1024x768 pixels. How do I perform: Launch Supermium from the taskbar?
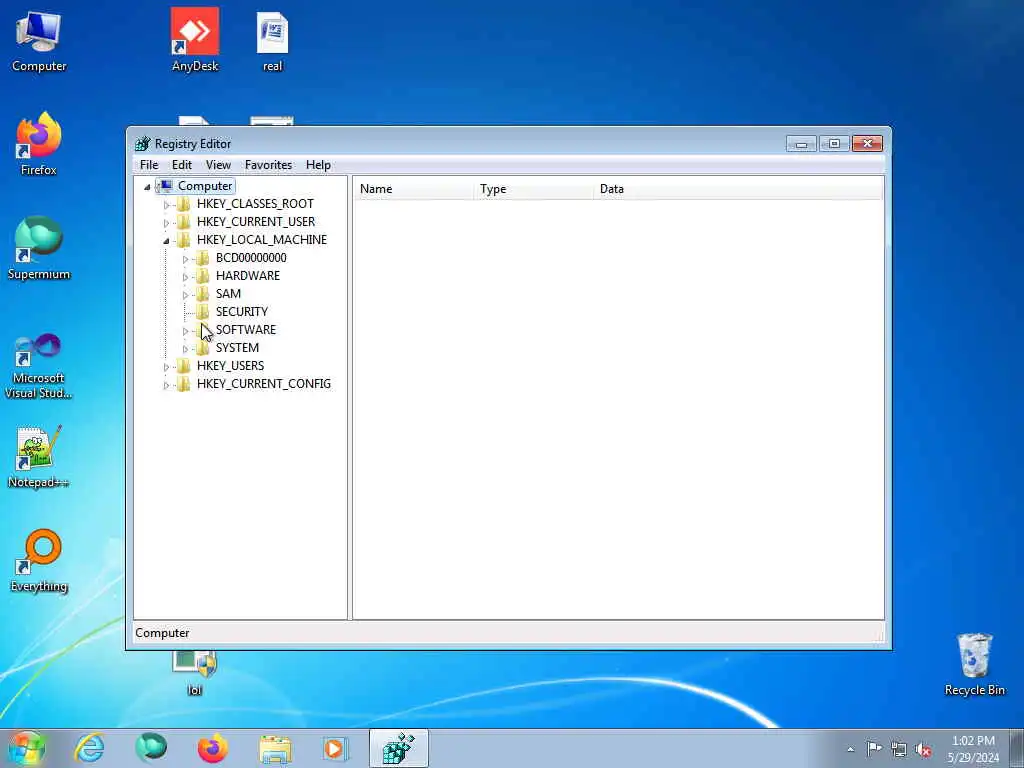point(151,748)
